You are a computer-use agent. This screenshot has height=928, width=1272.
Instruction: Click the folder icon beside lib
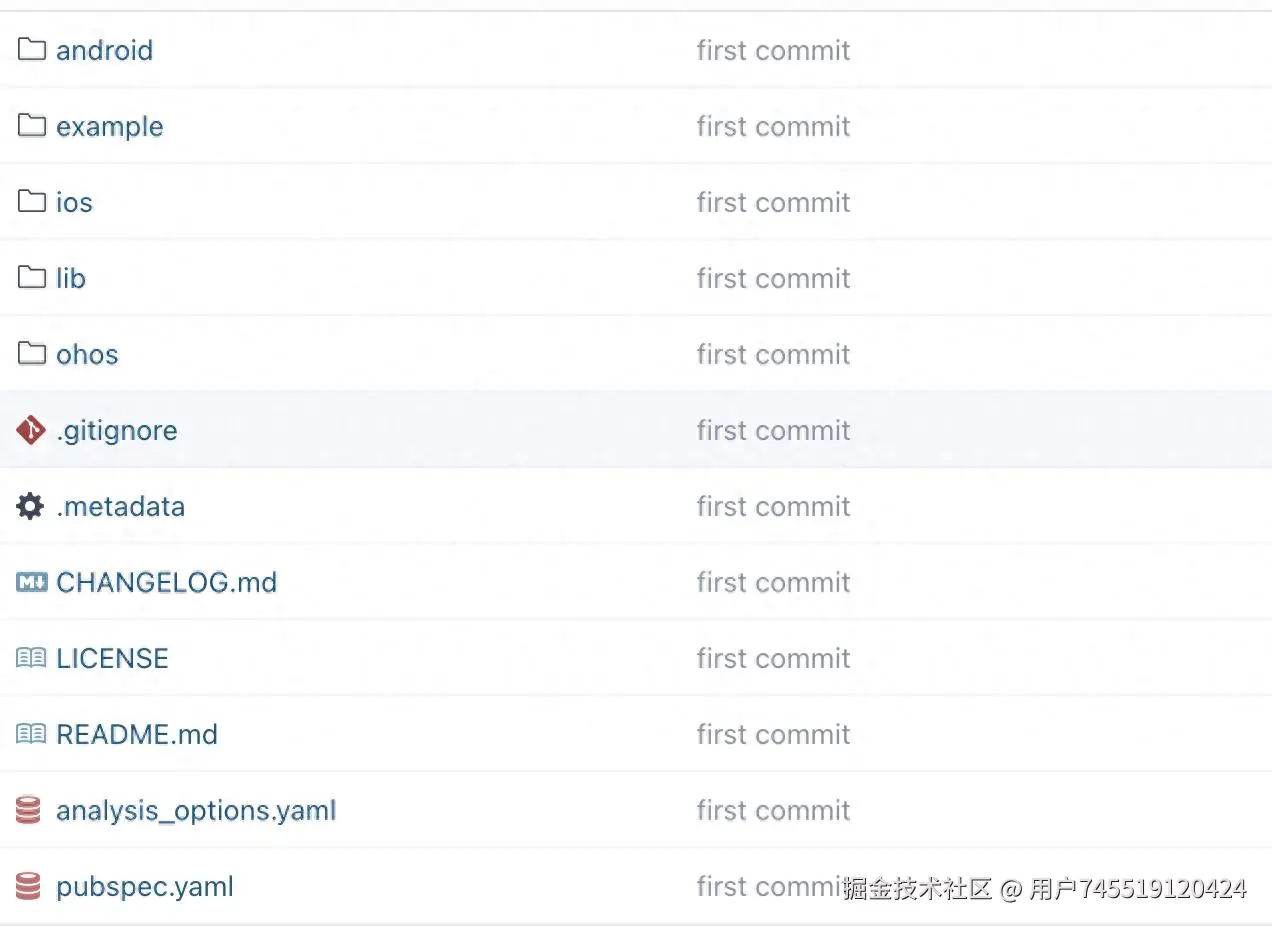point(32,277)
